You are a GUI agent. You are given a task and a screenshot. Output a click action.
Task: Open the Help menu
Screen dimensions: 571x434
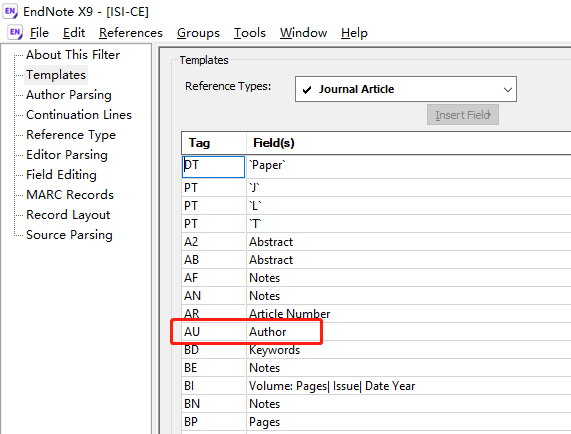354,33
